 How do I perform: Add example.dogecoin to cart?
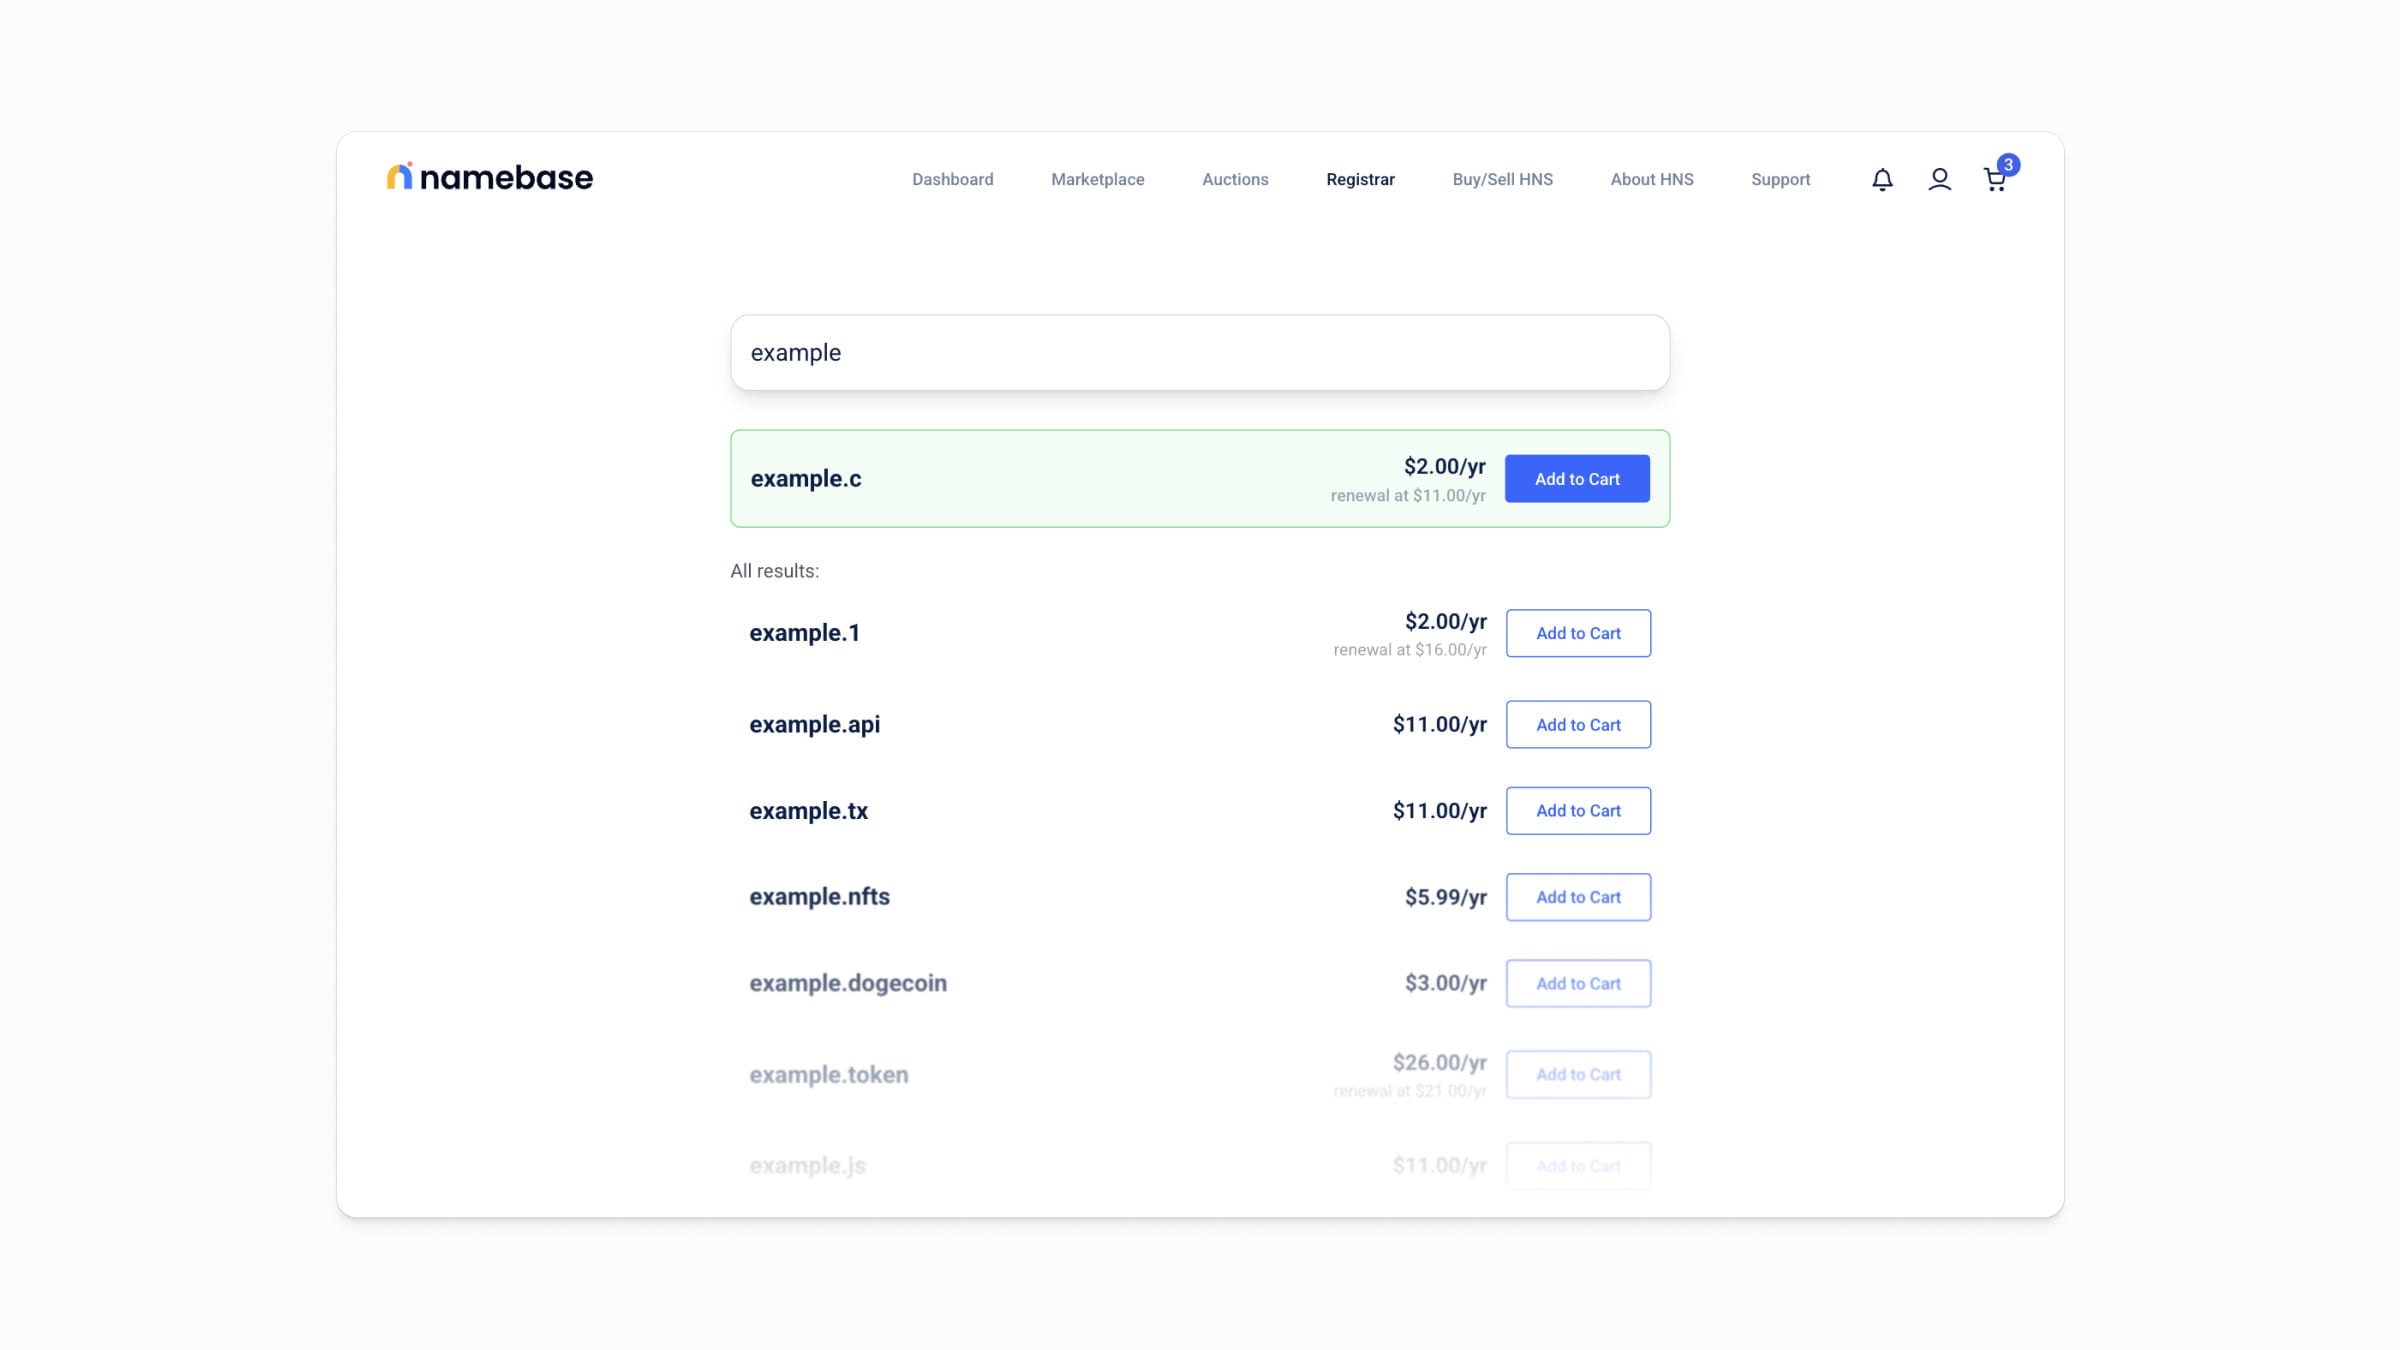tap(1578, 983)
